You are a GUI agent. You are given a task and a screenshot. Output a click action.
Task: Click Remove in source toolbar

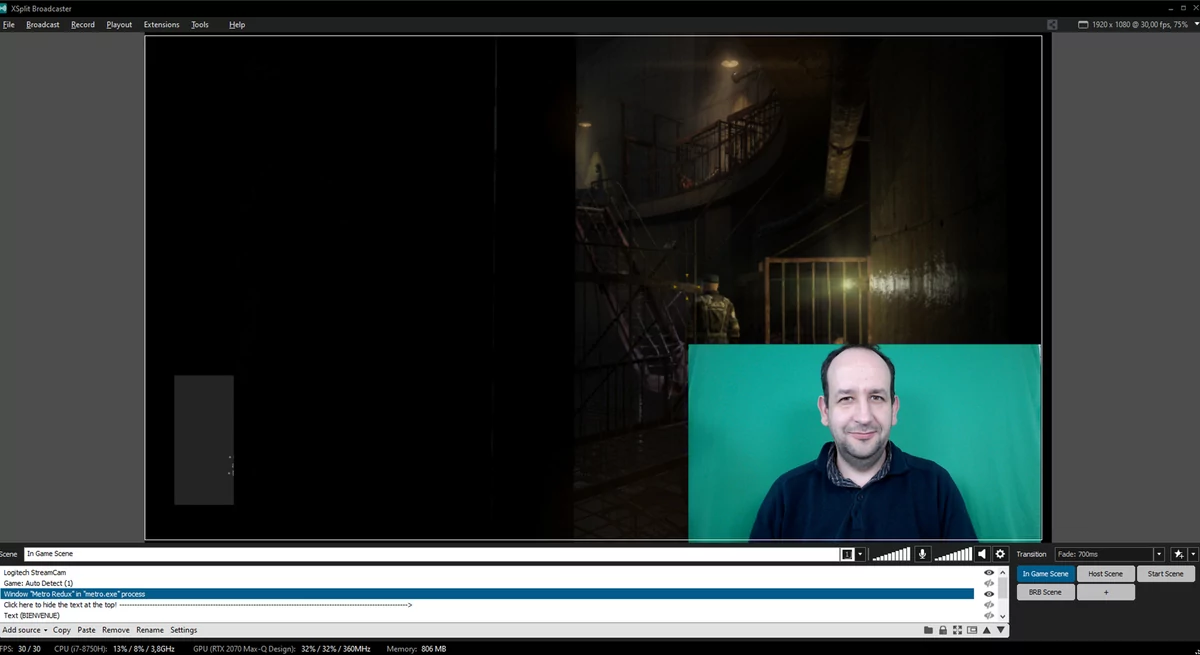click(116, 630)
